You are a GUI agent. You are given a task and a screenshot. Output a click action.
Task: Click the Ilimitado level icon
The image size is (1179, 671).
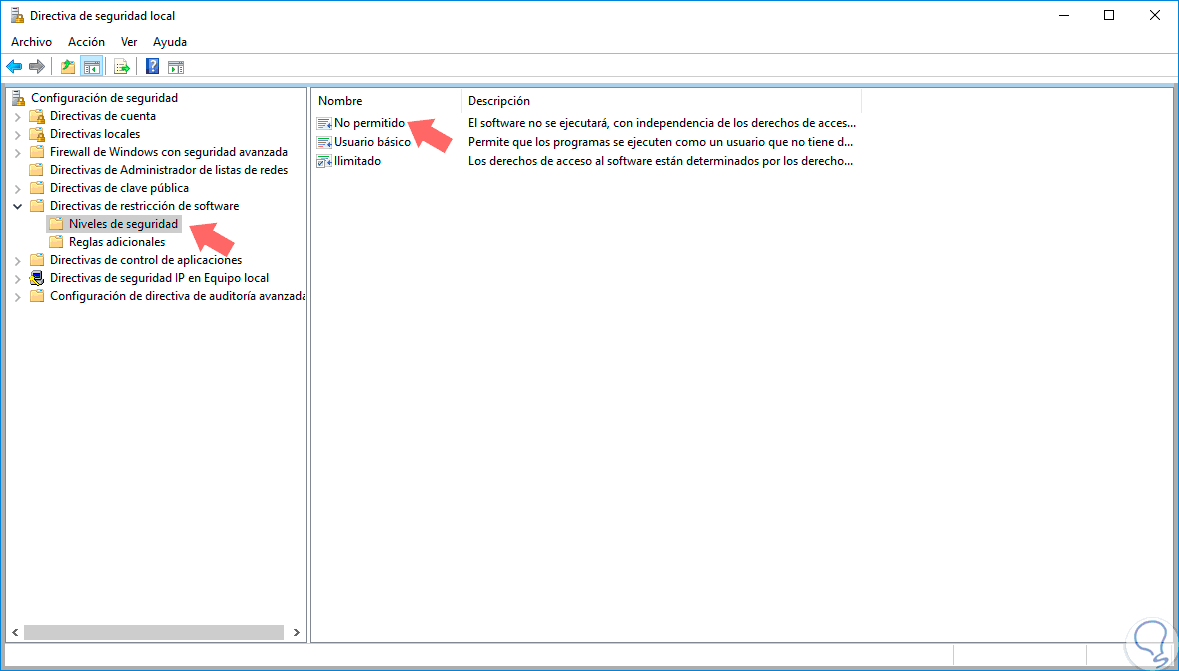[x=324, y=161]
